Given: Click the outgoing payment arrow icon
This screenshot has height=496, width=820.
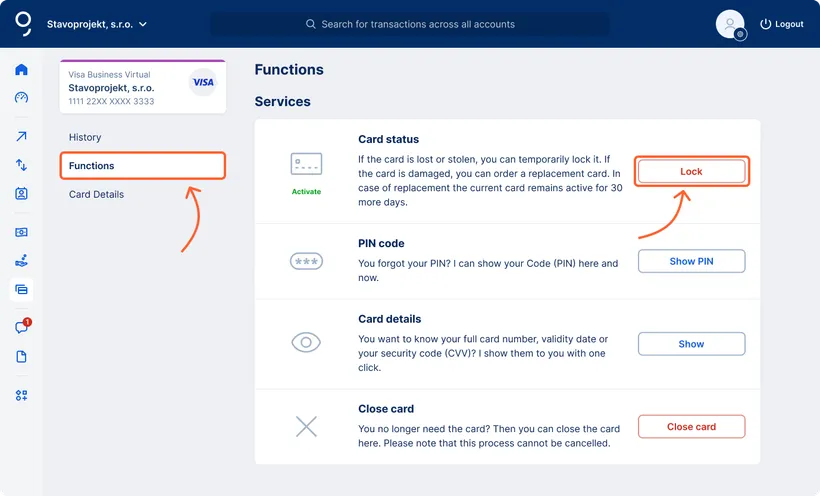Looking at the screenshot, I should pyautogui.click(x=21, y=137).
